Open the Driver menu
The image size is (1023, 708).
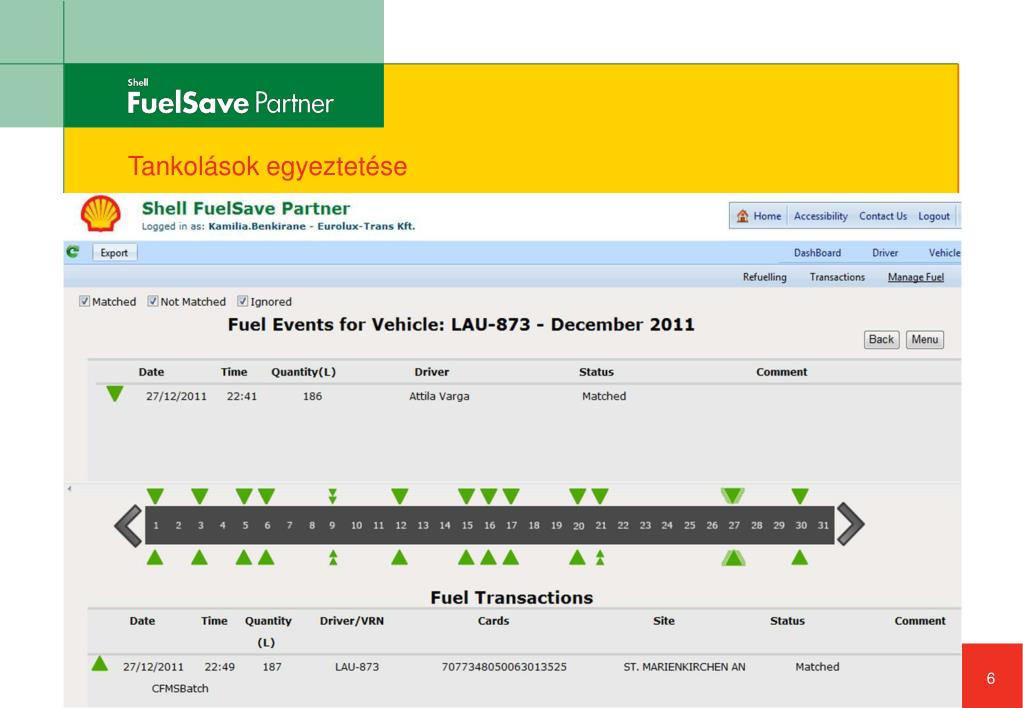tap(885, 253)
